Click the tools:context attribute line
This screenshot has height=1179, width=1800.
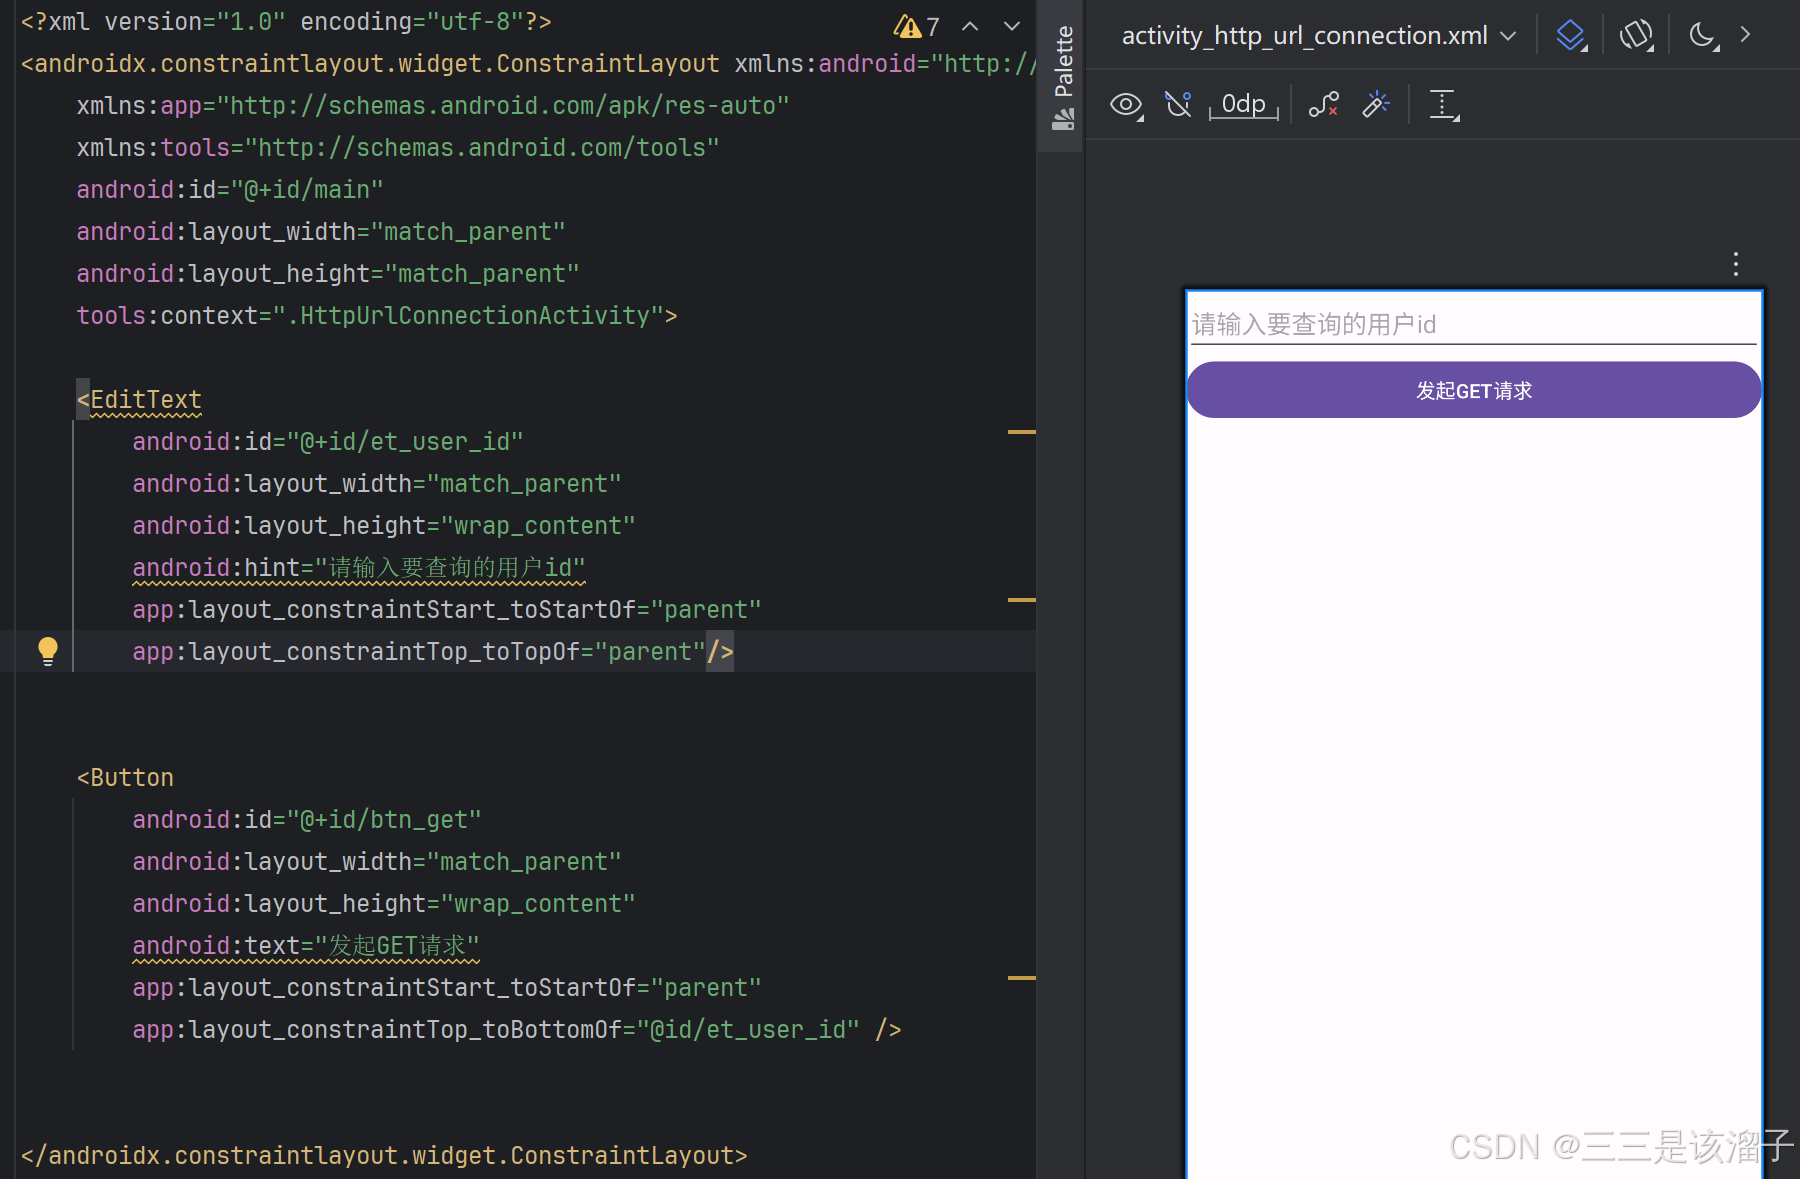pos(377,316)
